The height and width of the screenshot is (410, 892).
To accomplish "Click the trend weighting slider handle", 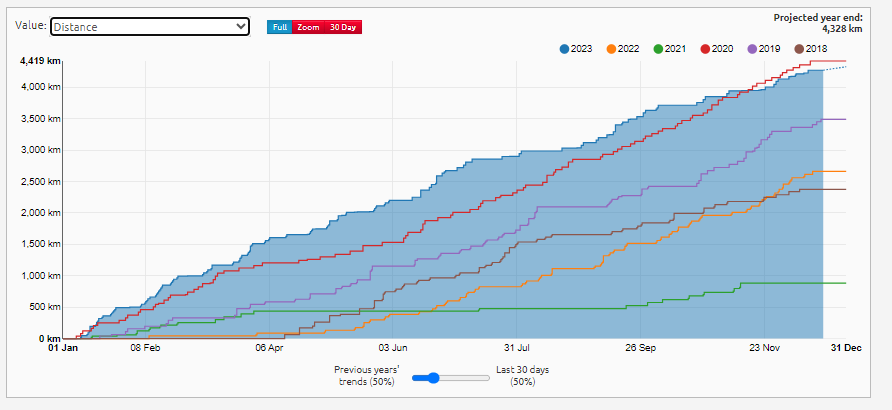I will [x=433, y=377].
